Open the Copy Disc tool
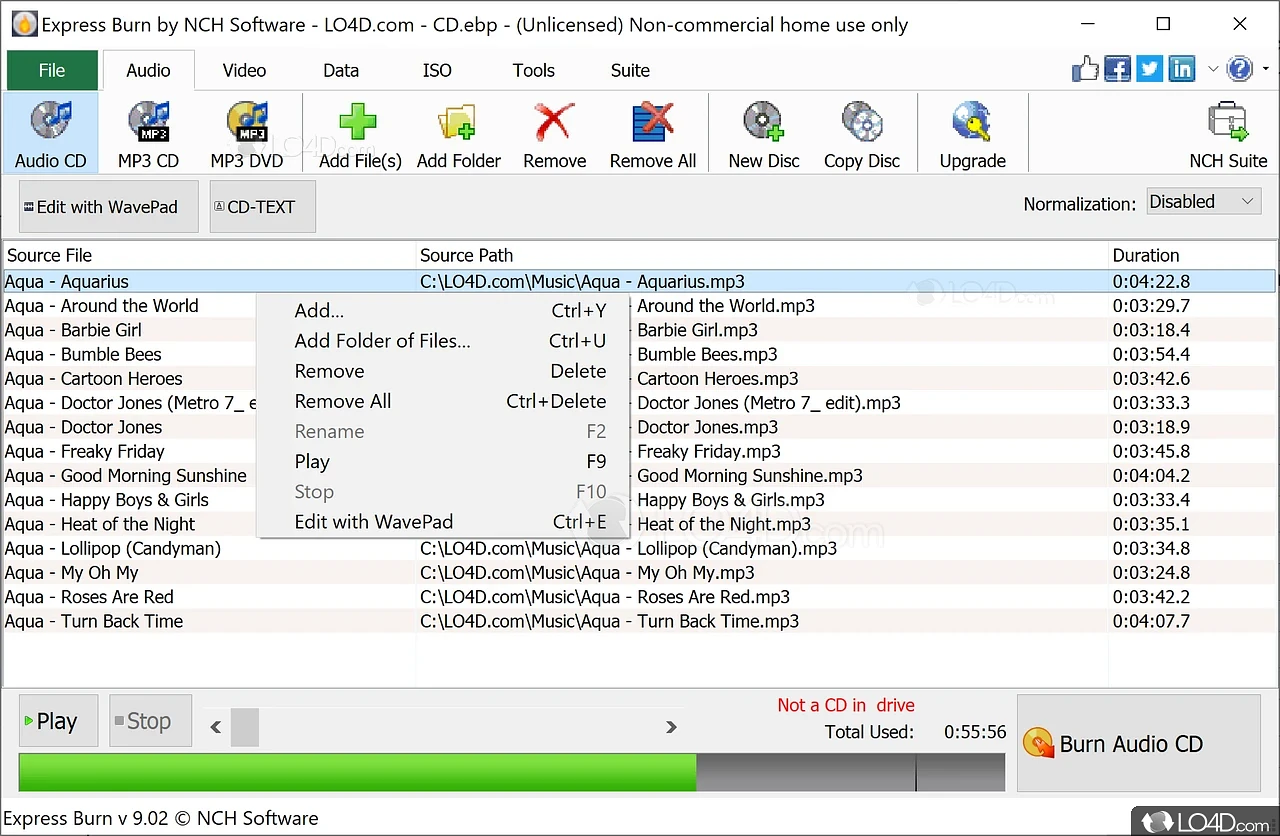Screen dimensions: 1280x836 click(861, 123)
